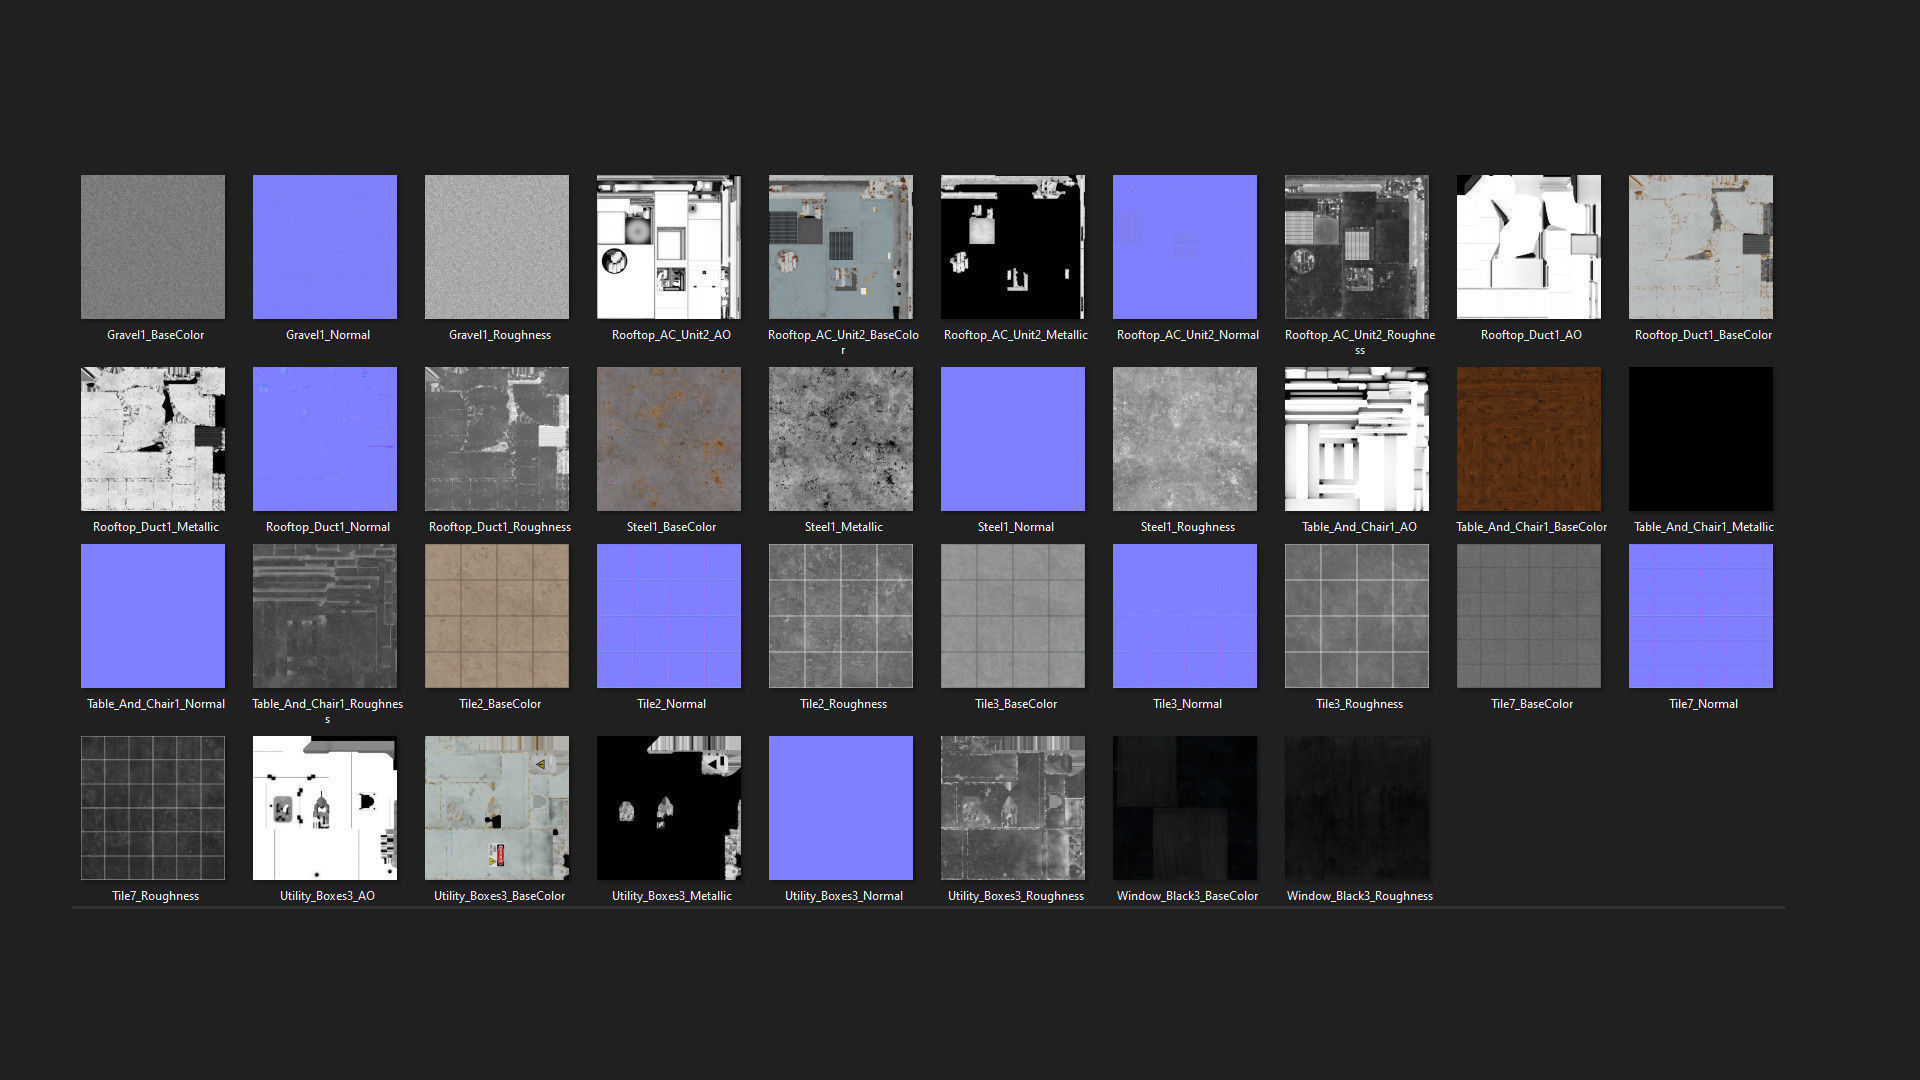
Task: Select the Steel1_Metallic grayscale texture
Action: point(841,439)
